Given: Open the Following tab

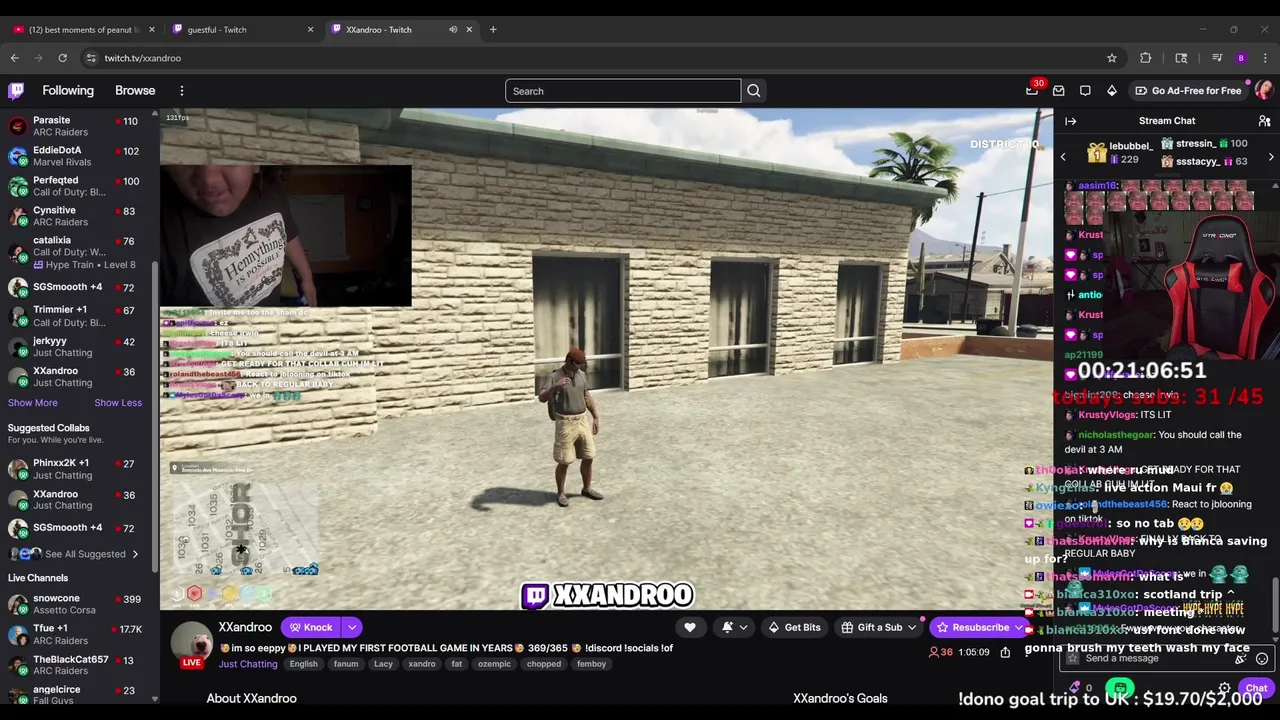Looking at the screenshot, I should tap(68, 91).
